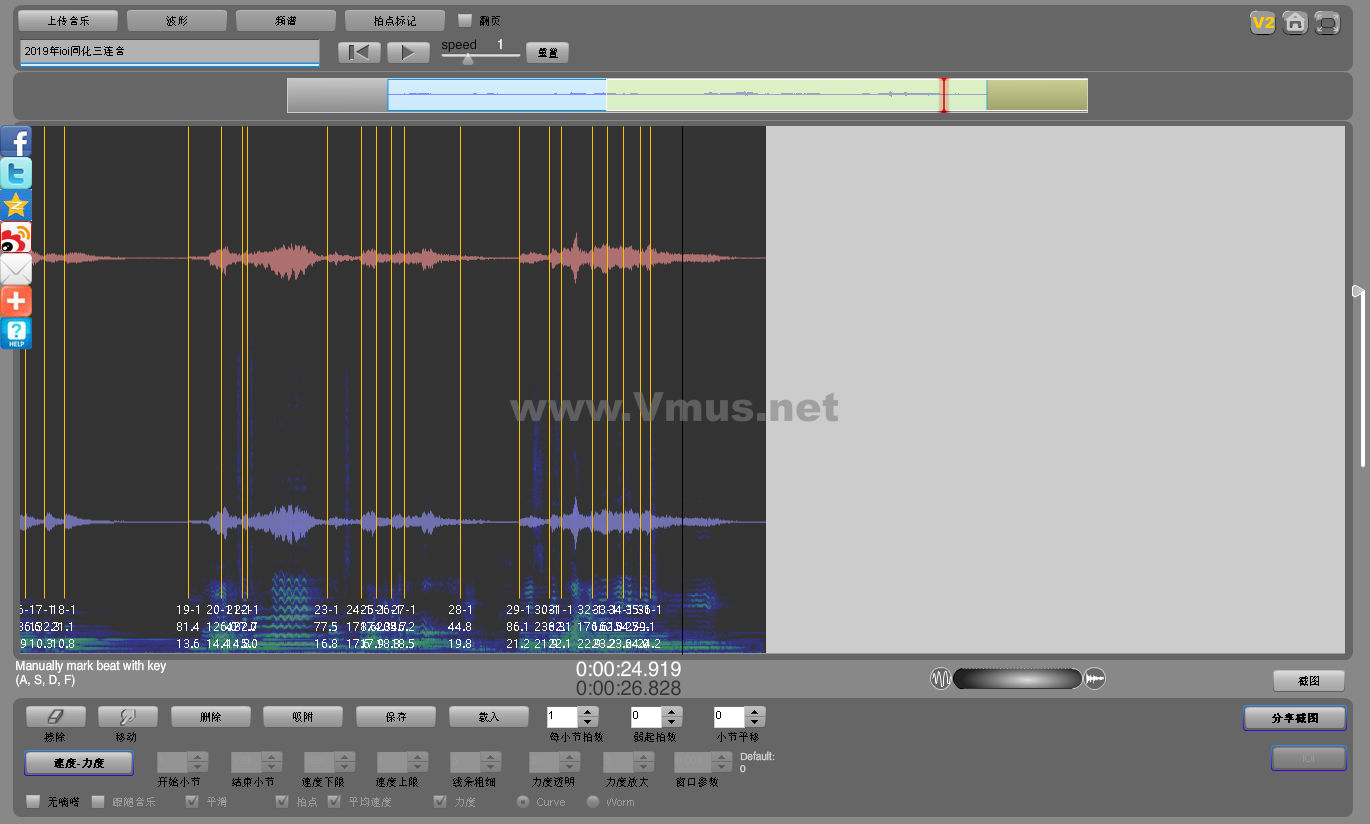This screenshot has height=824, width=1370.
Task: Increase the 小节平移 stepper value
Action: tap(756, 711)
